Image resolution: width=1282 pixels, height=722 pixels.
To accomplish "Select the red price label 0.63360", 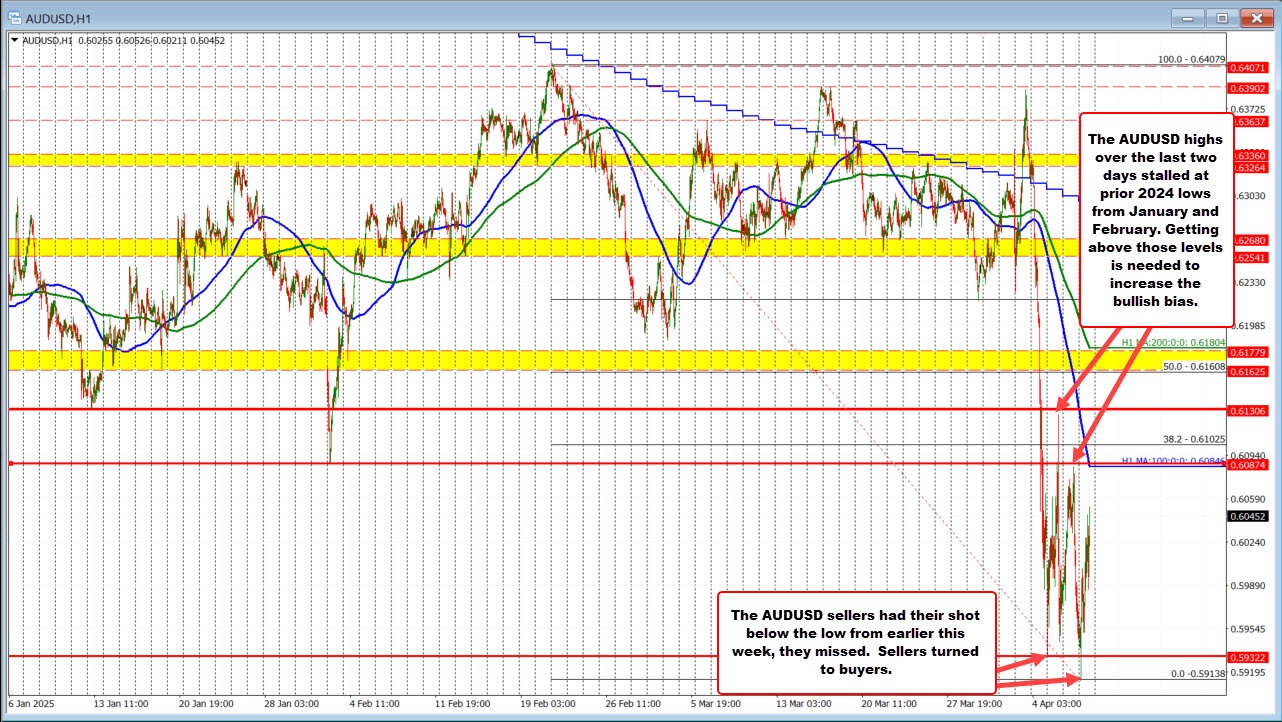I will coord(1251,156).
